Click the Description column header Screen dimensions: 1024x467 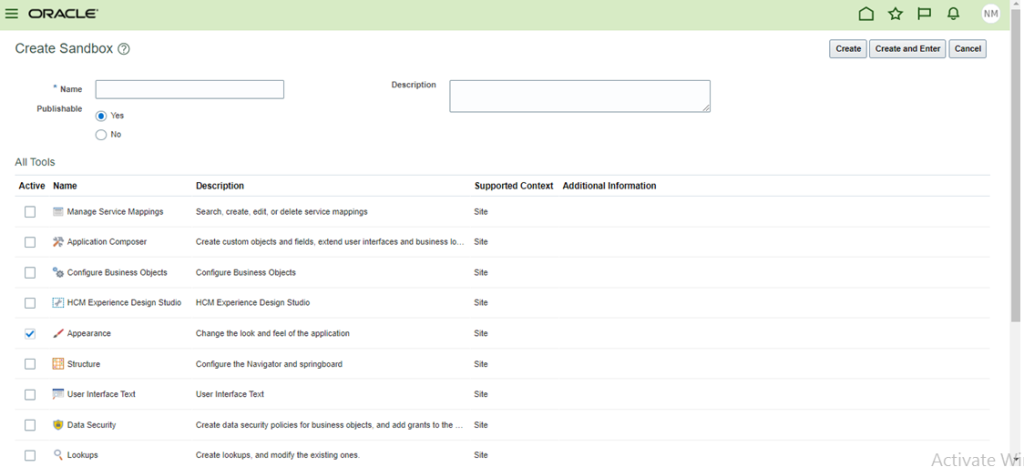pyautogui.click(x=220, y=185)
